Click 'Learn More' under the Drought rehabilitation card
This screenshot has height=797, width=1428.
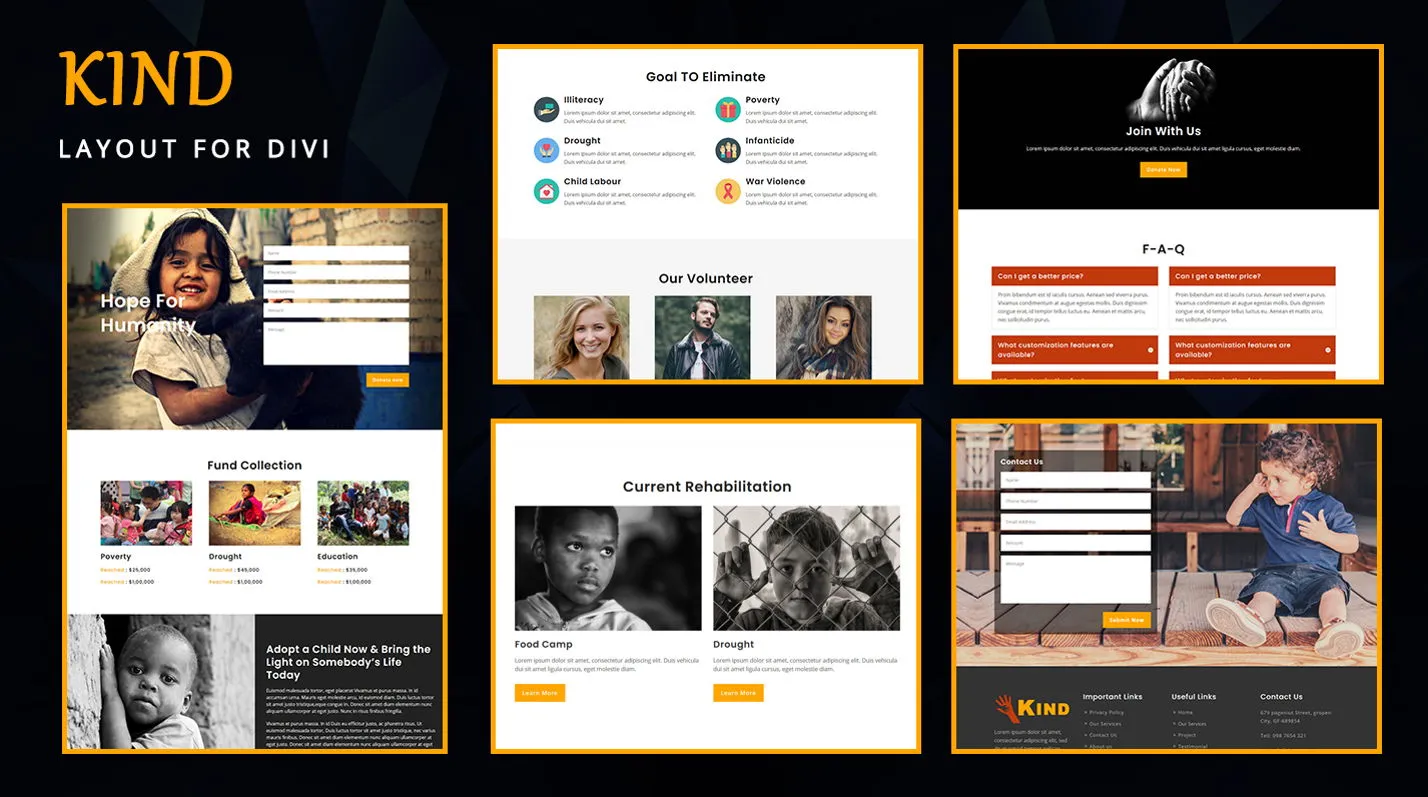738,693
